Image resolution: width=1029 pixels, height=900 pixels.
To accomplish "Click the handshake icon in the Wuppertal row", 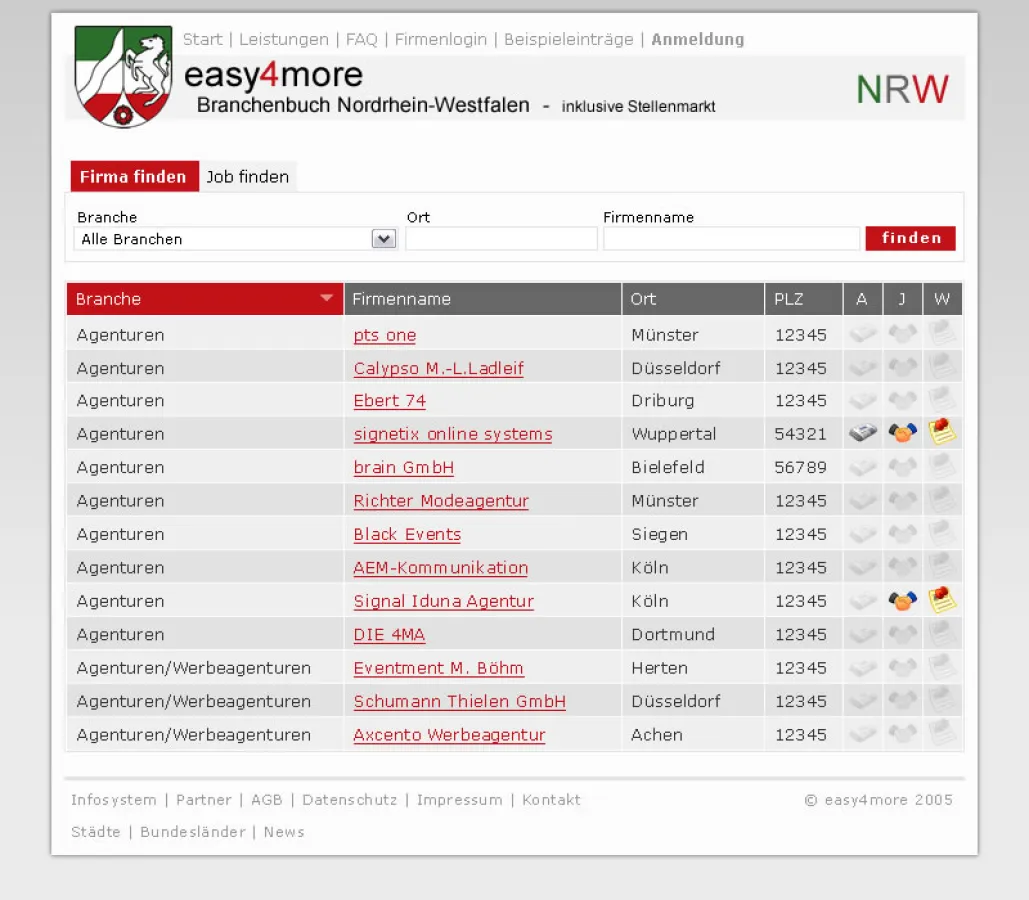I will [903, 434].
